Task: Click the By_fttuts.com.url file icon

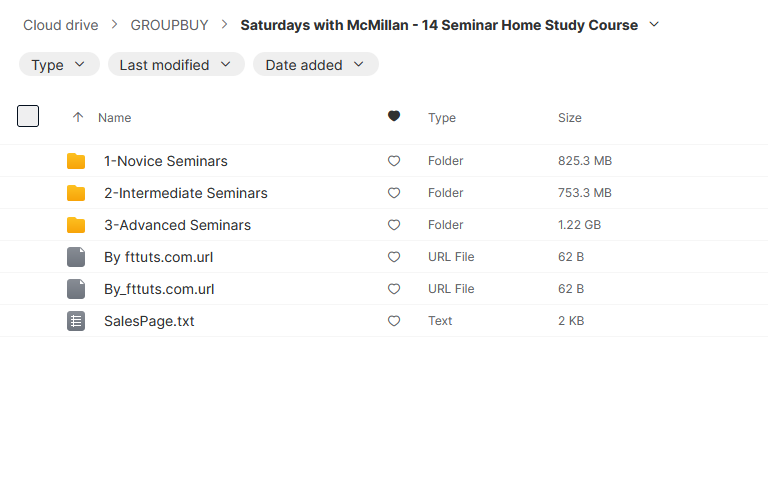Action: [x=76, y=289]
